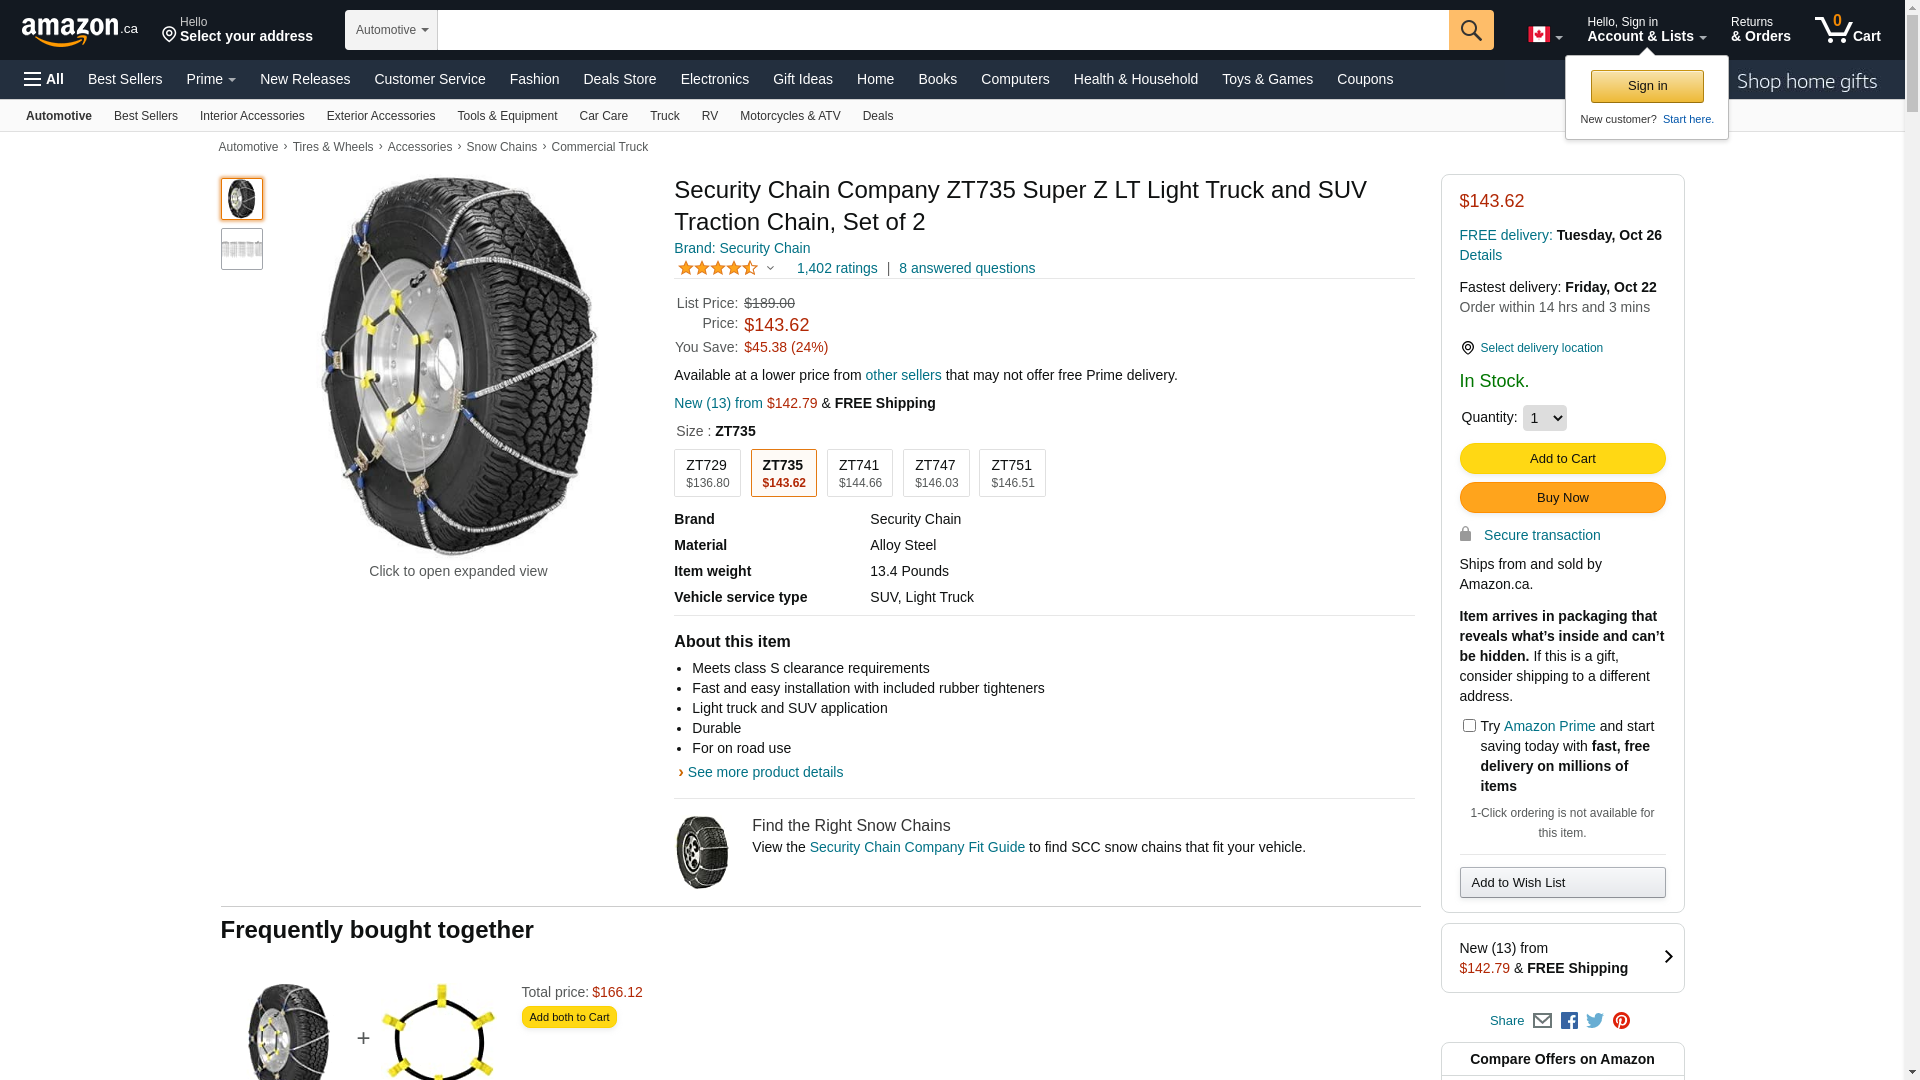
Task: Share product via Twitter icon
Action: point(1595,1021)
